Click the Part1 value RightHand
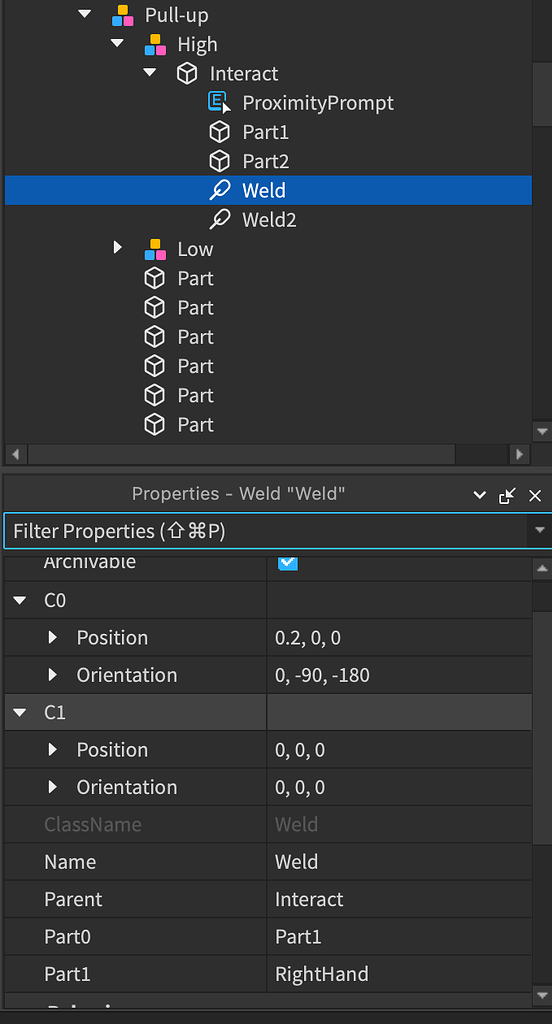 321,974
